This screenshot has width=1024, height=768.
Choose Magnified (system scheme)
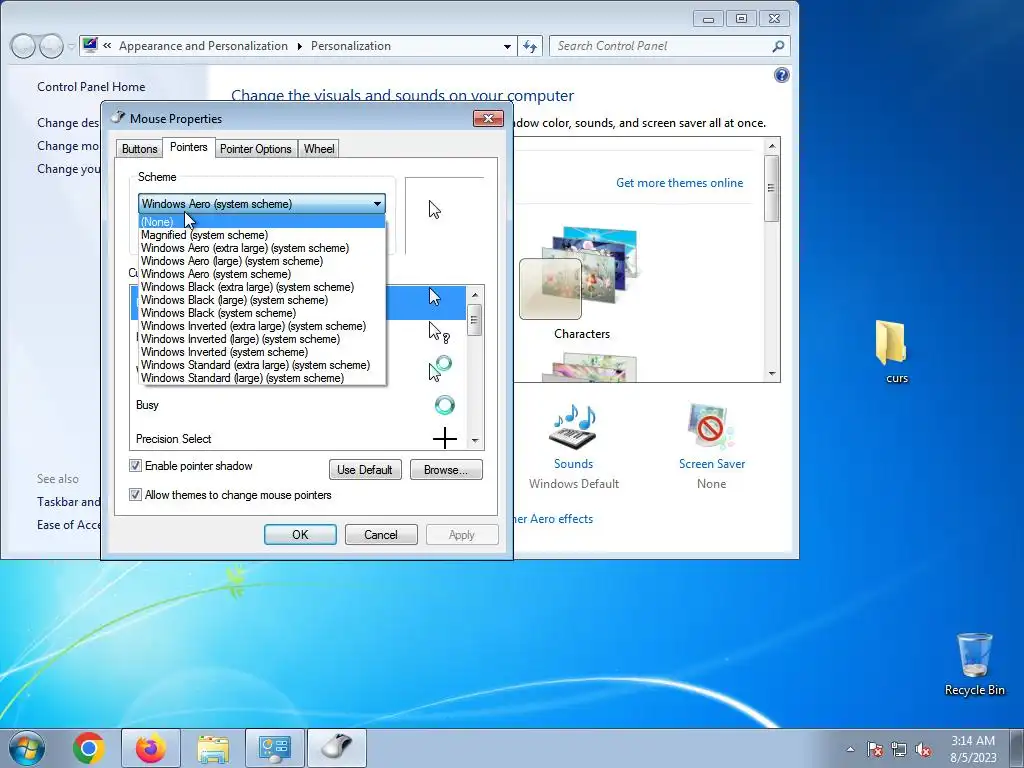[262, 235]
